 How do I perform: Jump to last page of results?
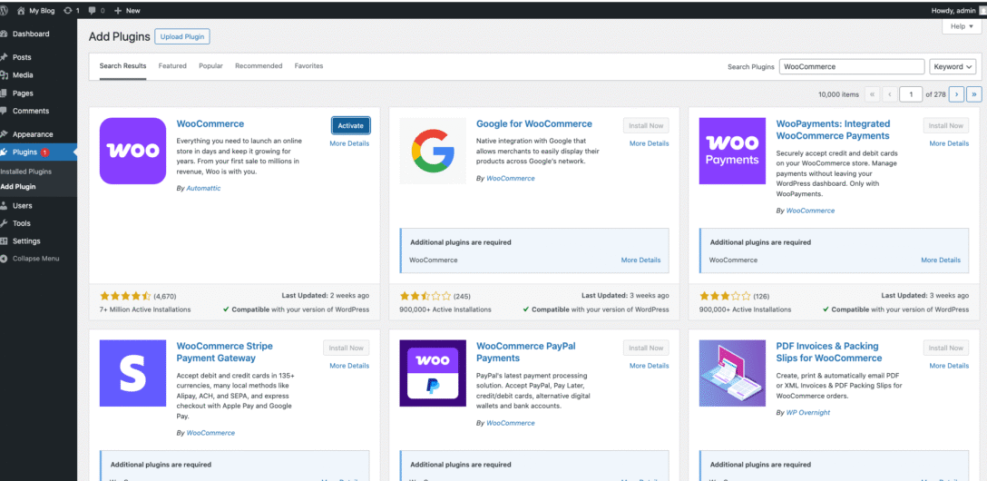pos(974,94)
